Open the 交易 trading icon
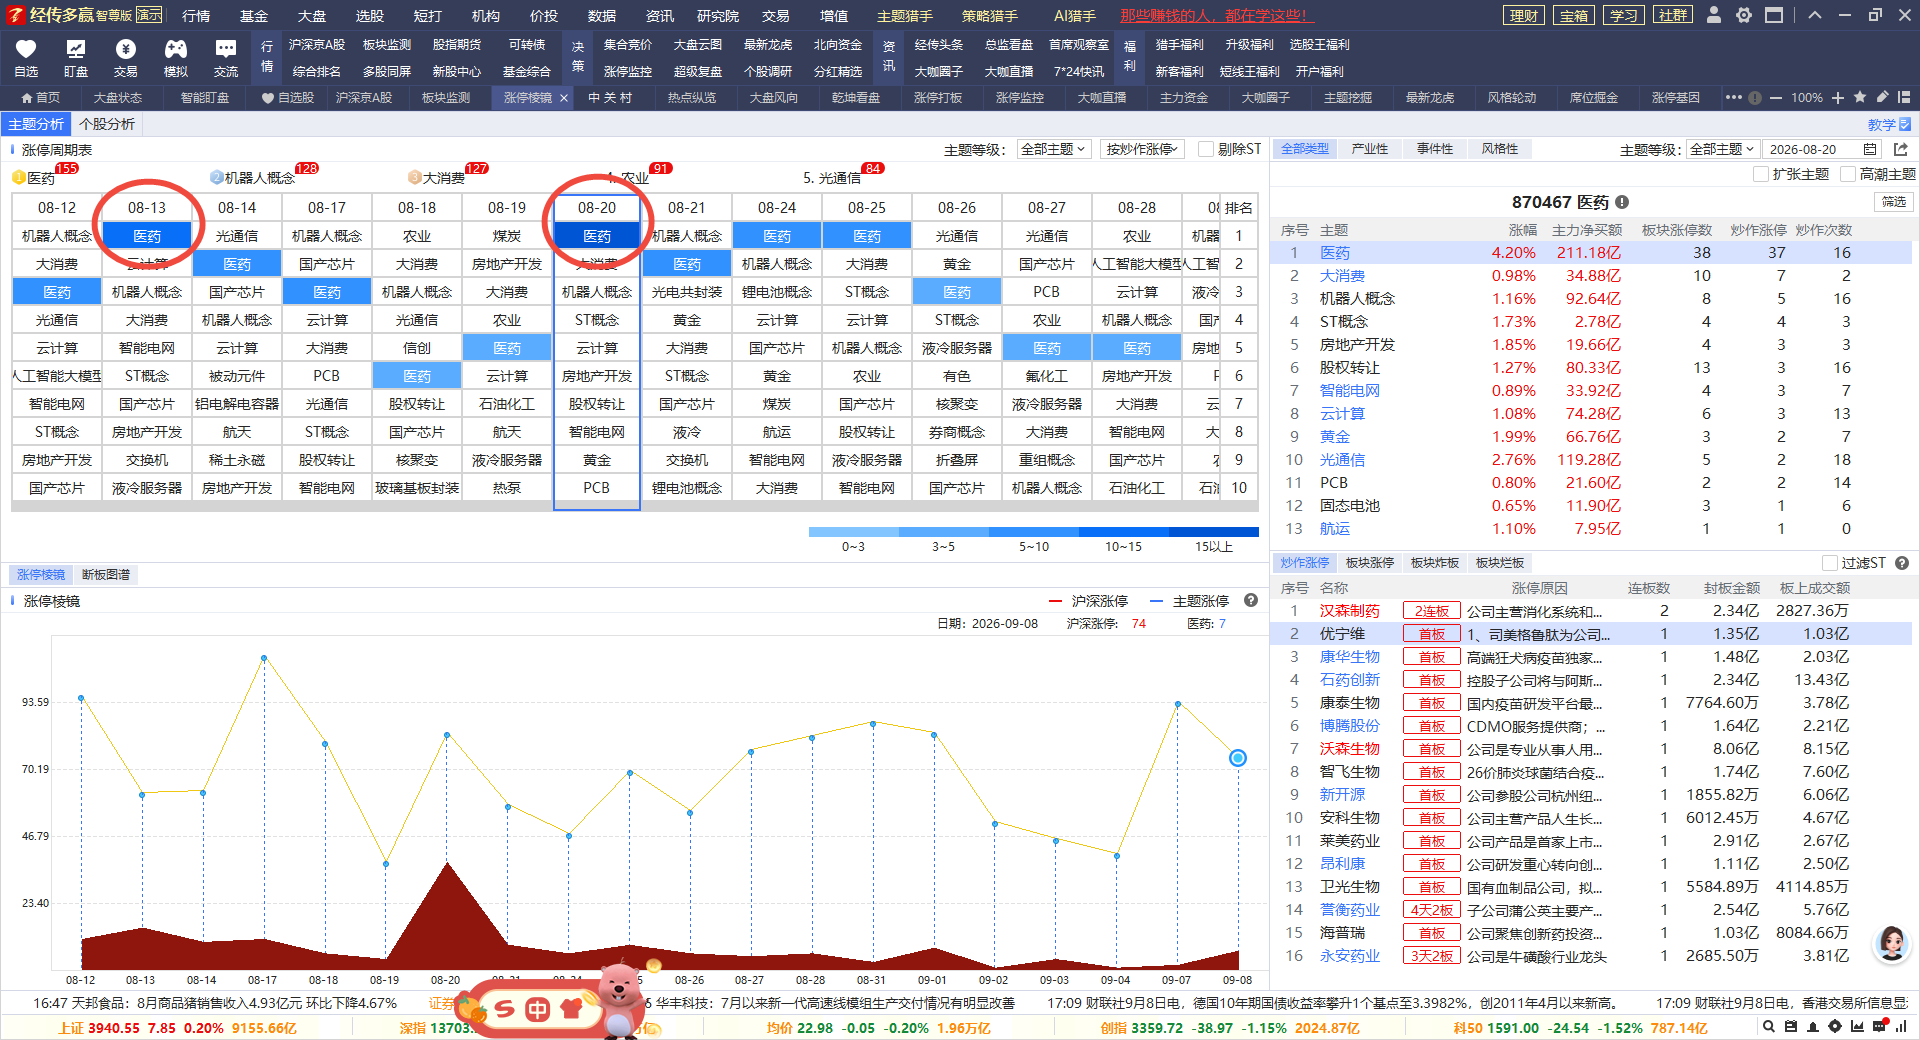Viewport: 1920px width, 1040px height. 126,49
